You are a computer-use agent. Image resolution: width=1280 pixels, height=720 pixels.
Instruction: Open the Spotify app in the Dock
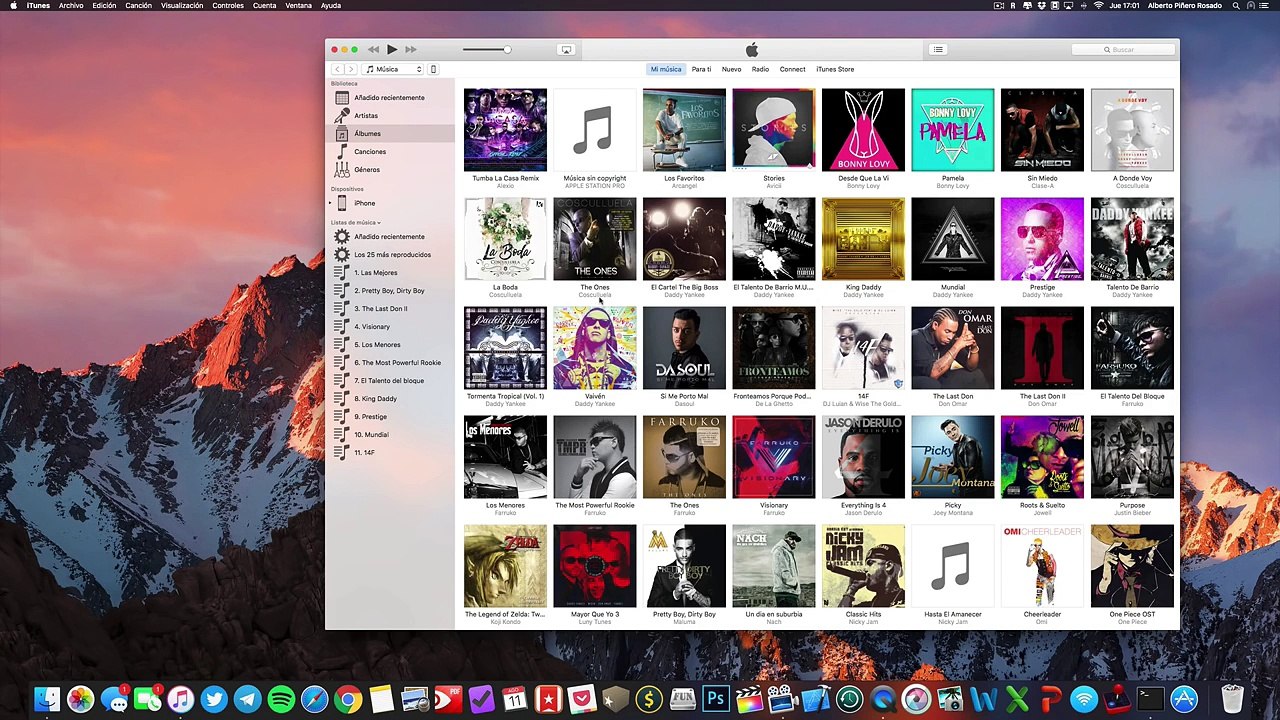click(x=281, y=699)
